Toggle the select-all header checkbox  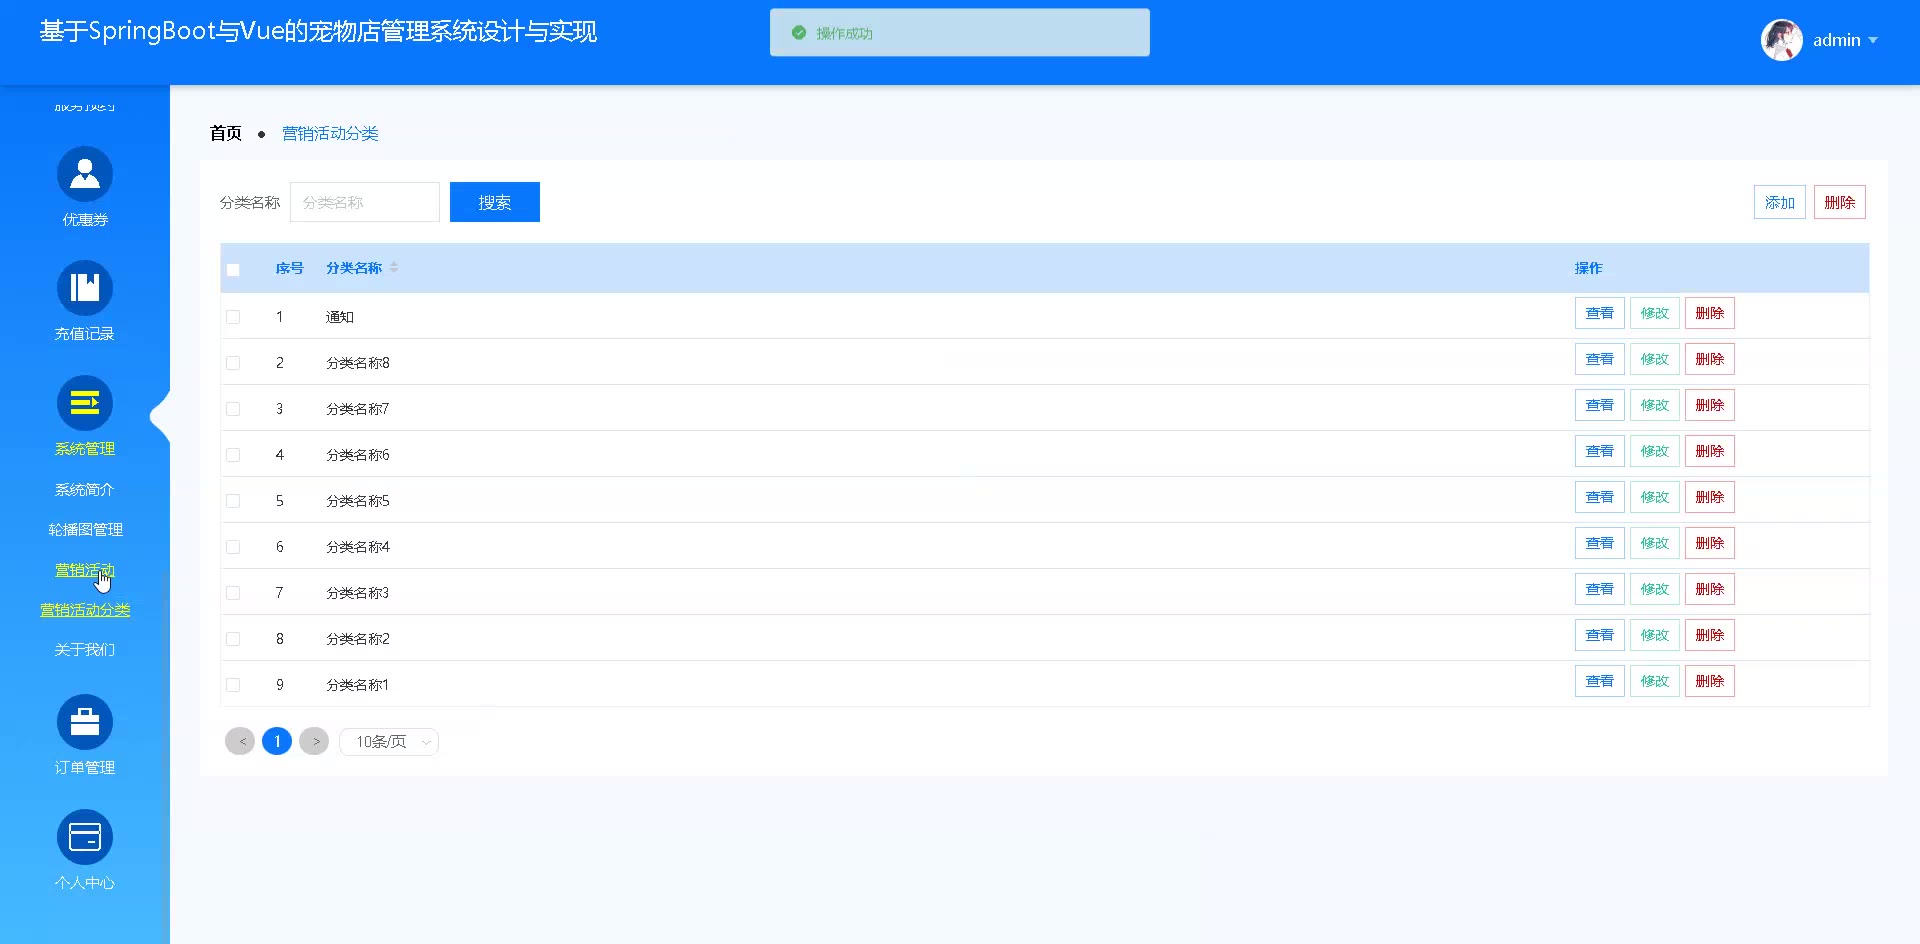233,269
